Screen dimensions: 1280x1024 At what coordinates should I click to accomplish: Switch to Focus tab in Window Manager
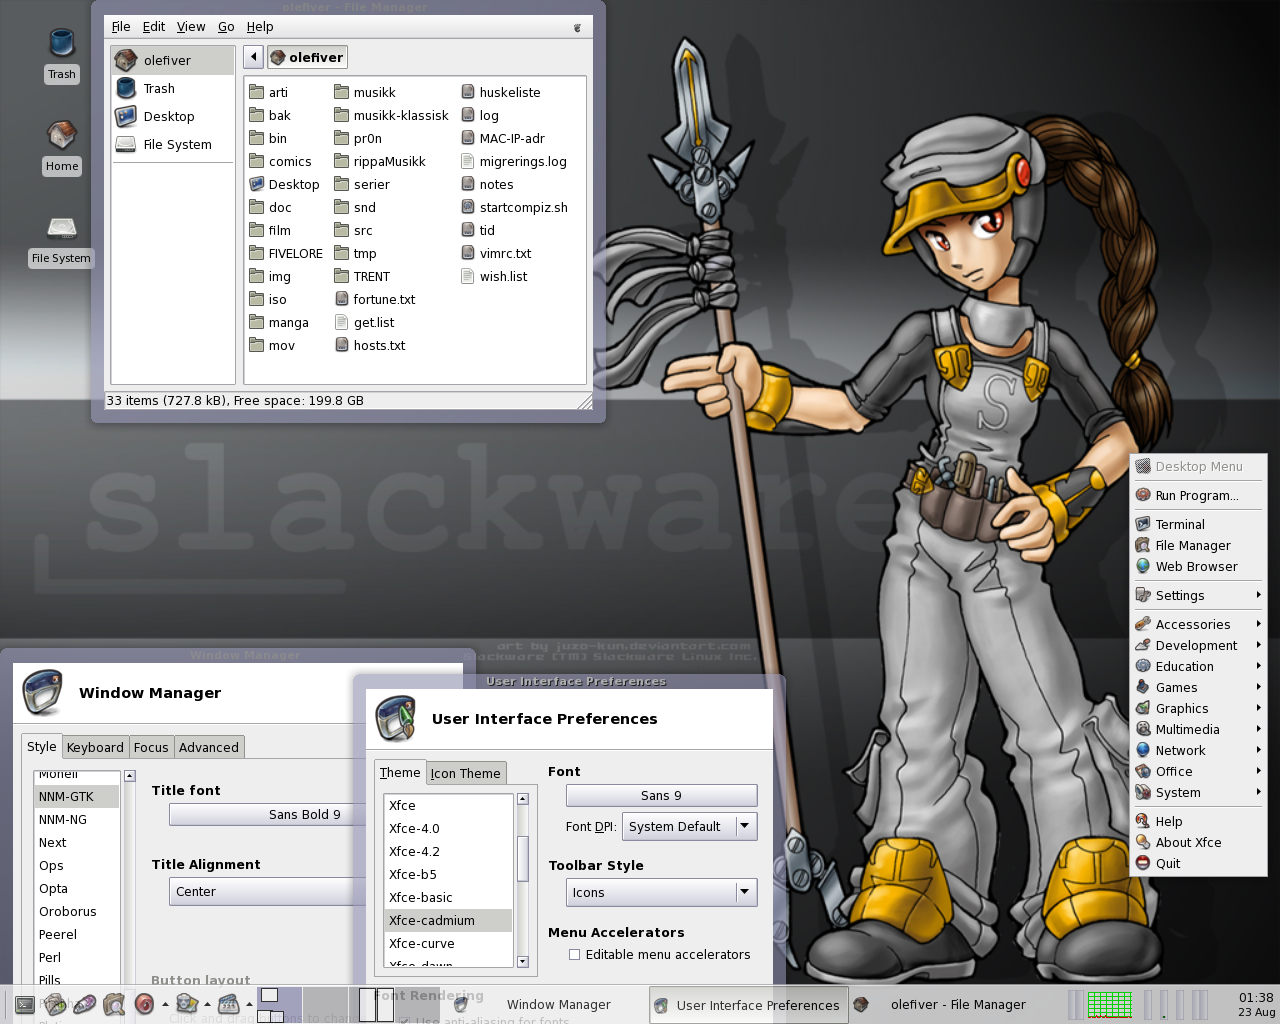151,747
